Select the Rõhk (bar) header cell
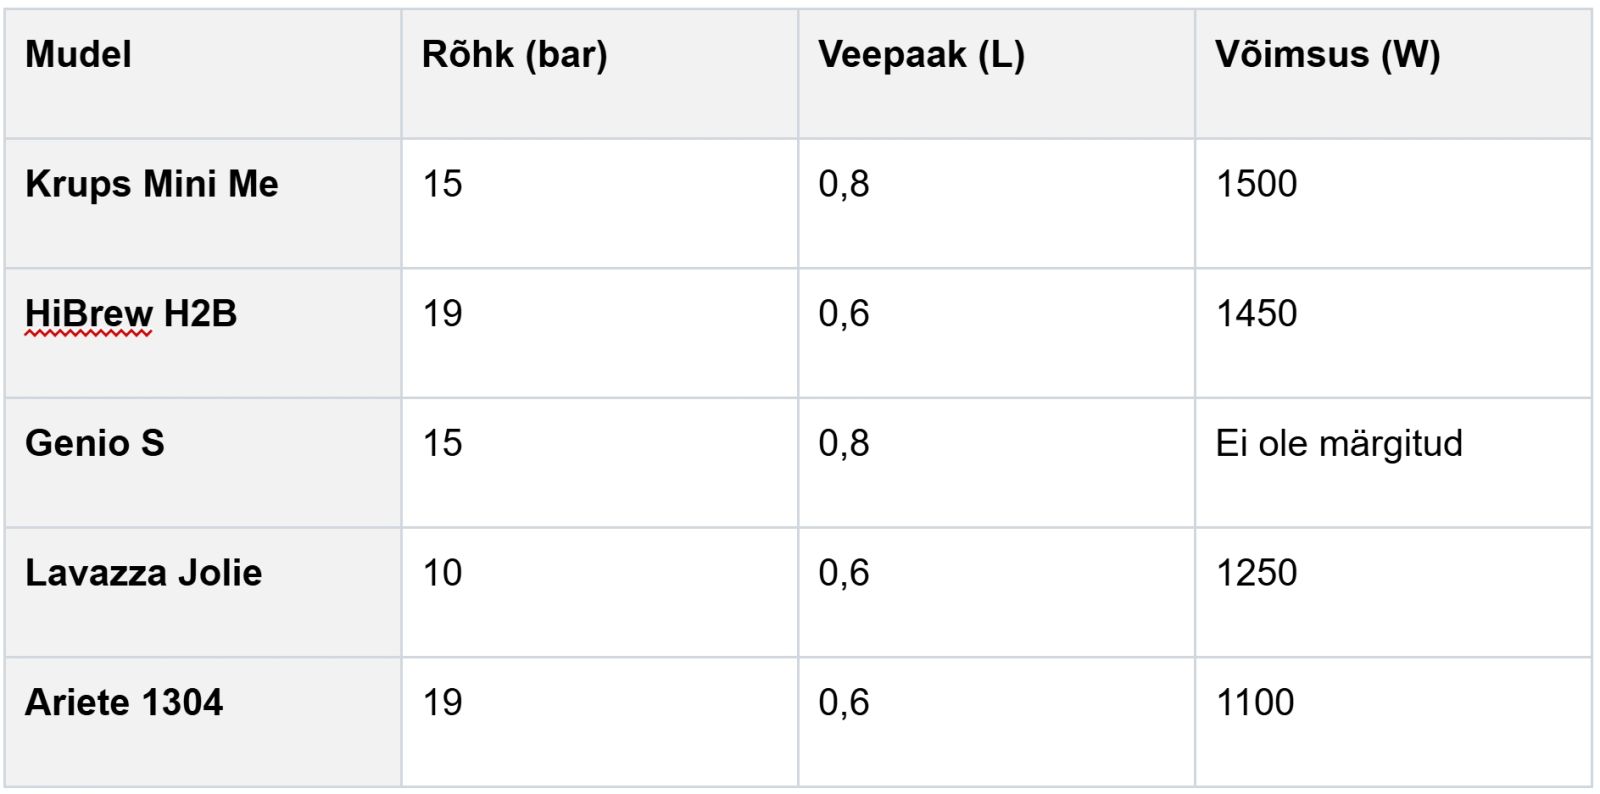Viewport: 1600px width, 794px height. coord(600,74)
